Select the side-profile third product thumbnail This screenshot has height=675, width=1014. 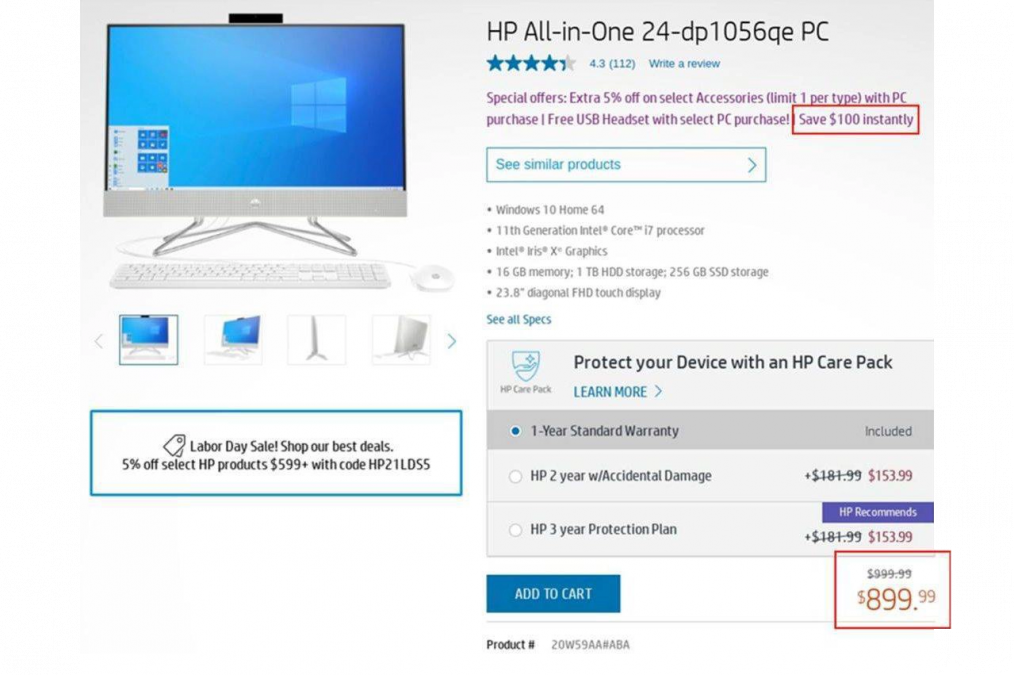(x=317, y=340)
